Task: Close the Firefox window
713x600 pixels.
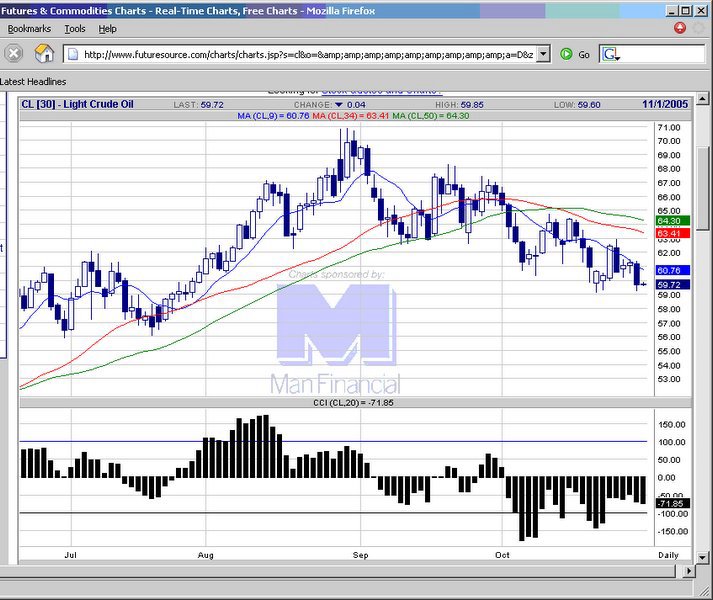Action: (x=701, y=11)
